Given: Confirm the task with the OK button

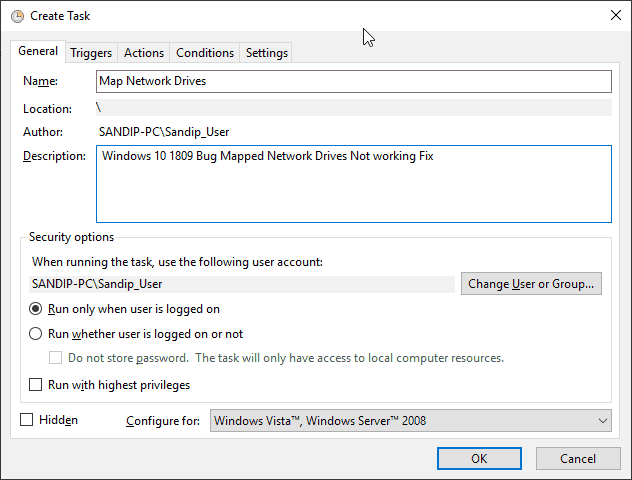Looking at the screenshot, I should pos(479,459).
